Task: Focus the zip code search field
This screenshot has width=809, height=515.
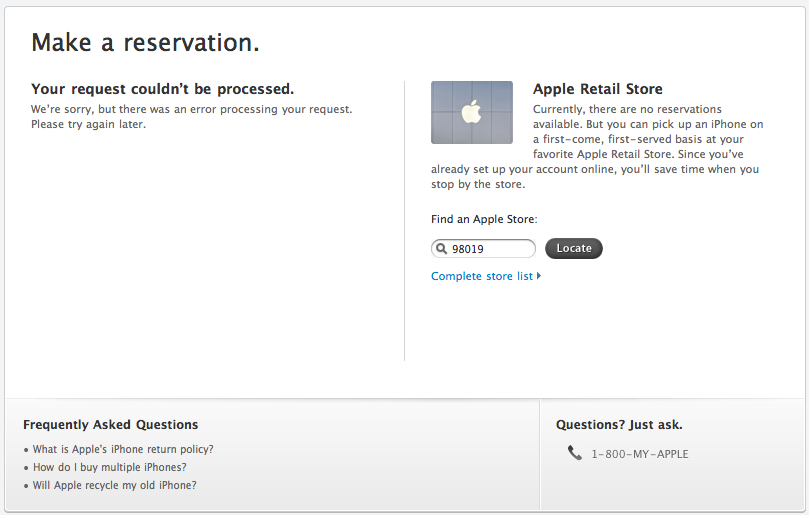Action: (483, 249)
